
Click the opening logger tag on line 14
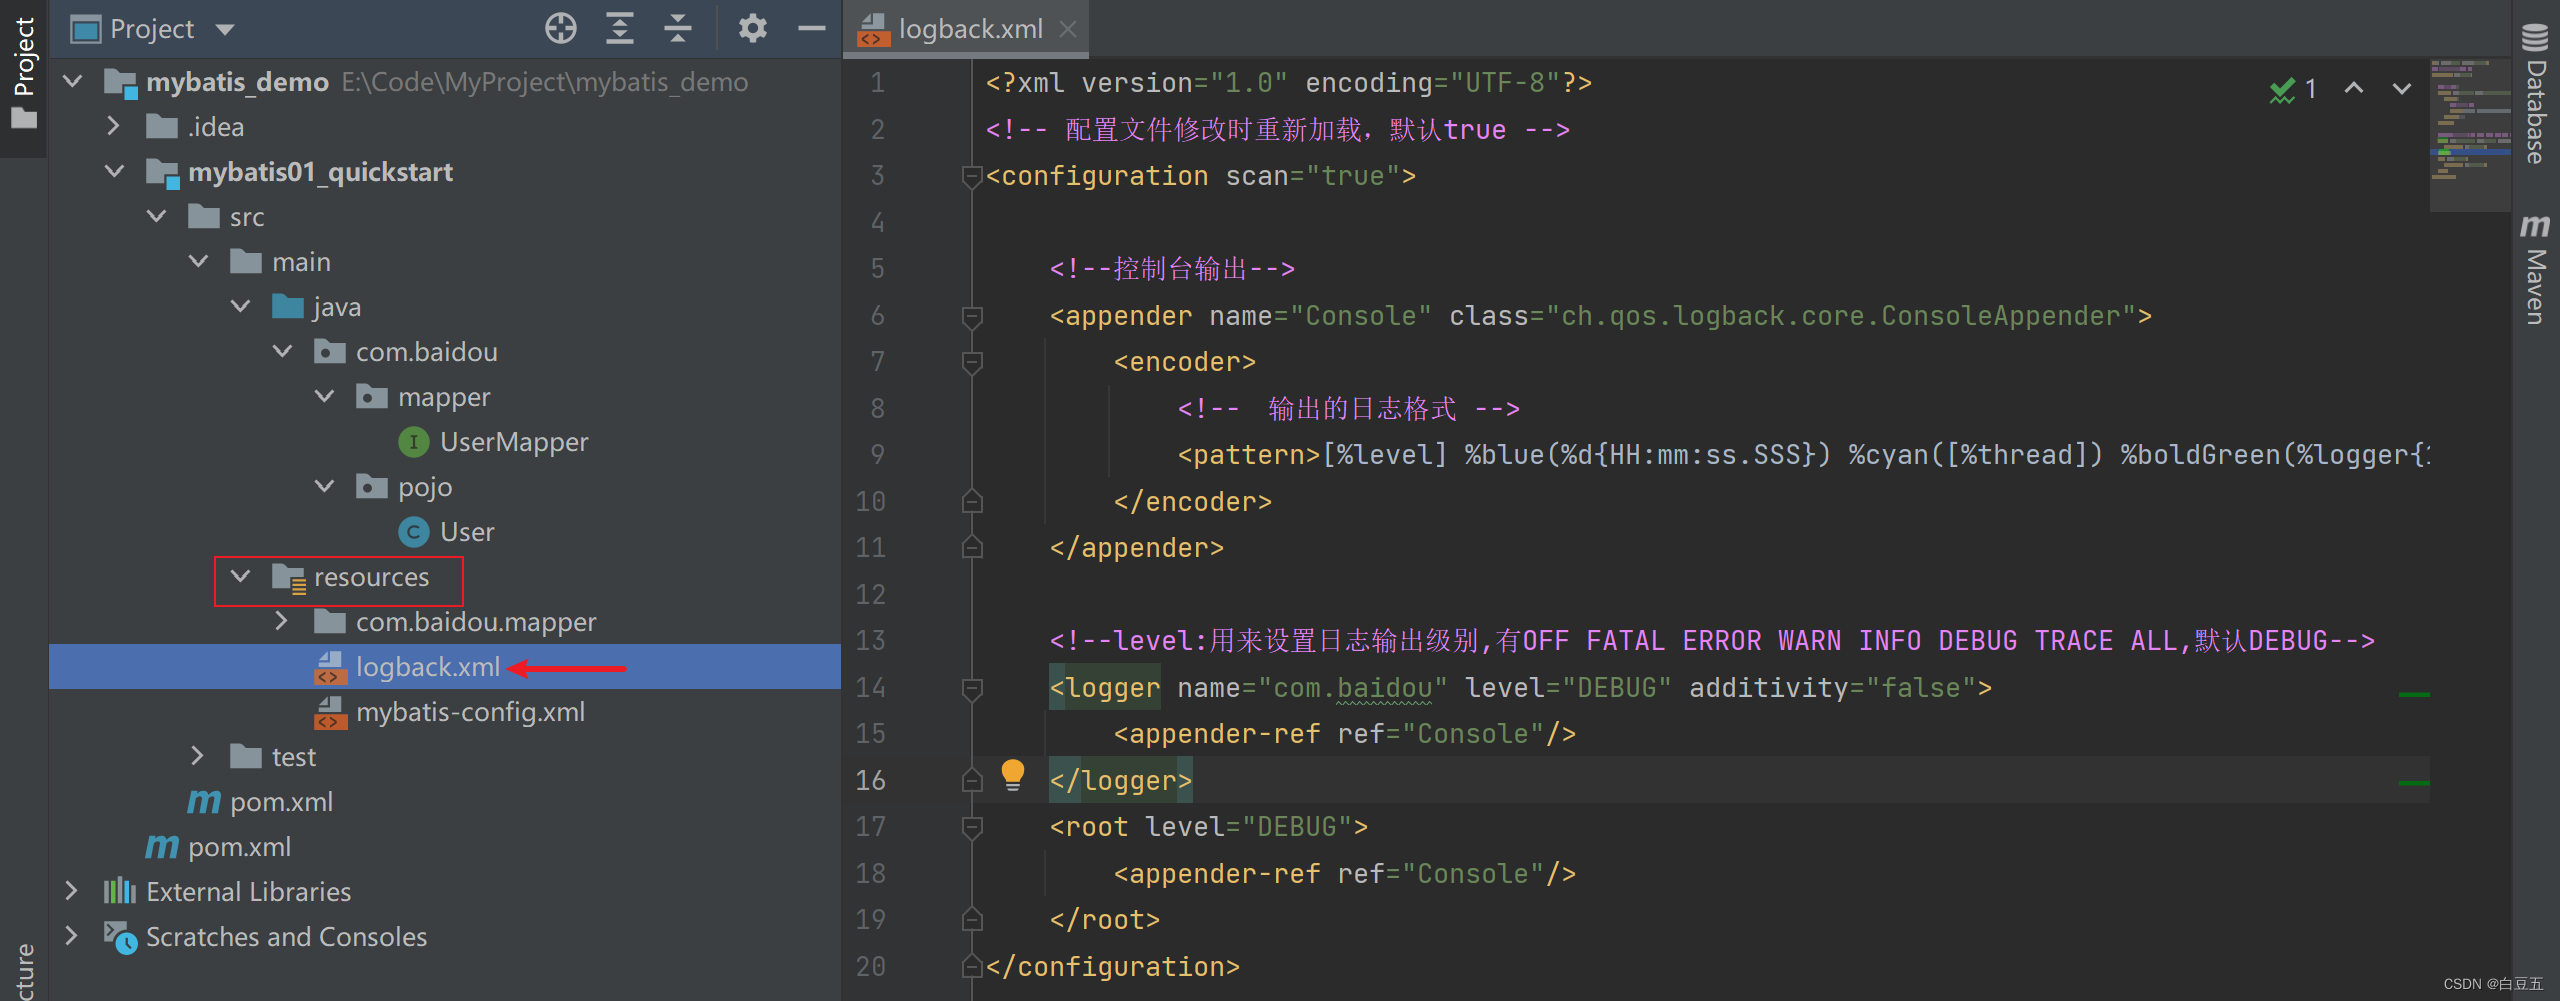pyautogui.click(x=1105, y=688)
